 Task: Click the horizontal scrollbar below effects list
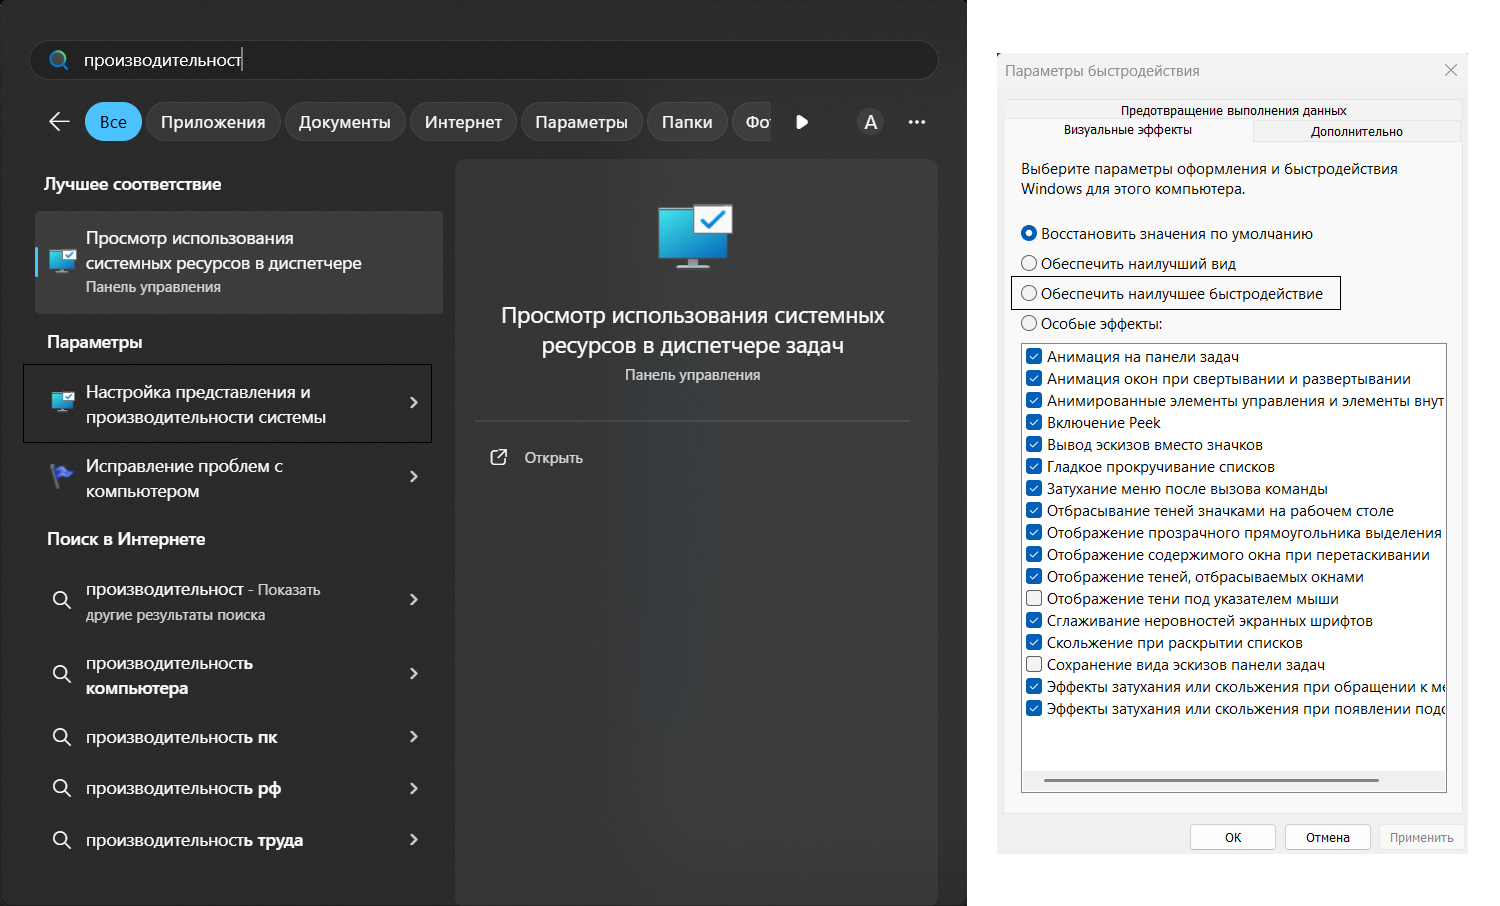1213,780
